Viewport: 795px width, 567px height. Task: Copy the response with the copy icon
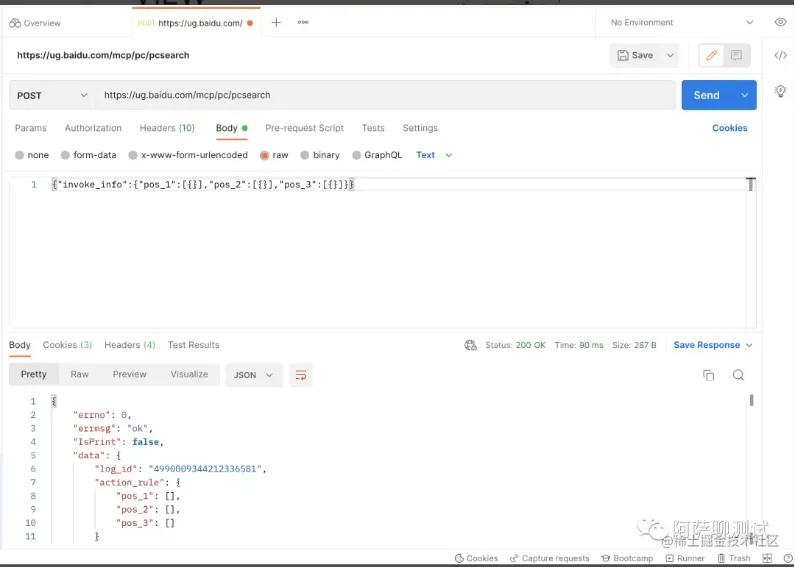pyautogui.click(x=708, y=375)
